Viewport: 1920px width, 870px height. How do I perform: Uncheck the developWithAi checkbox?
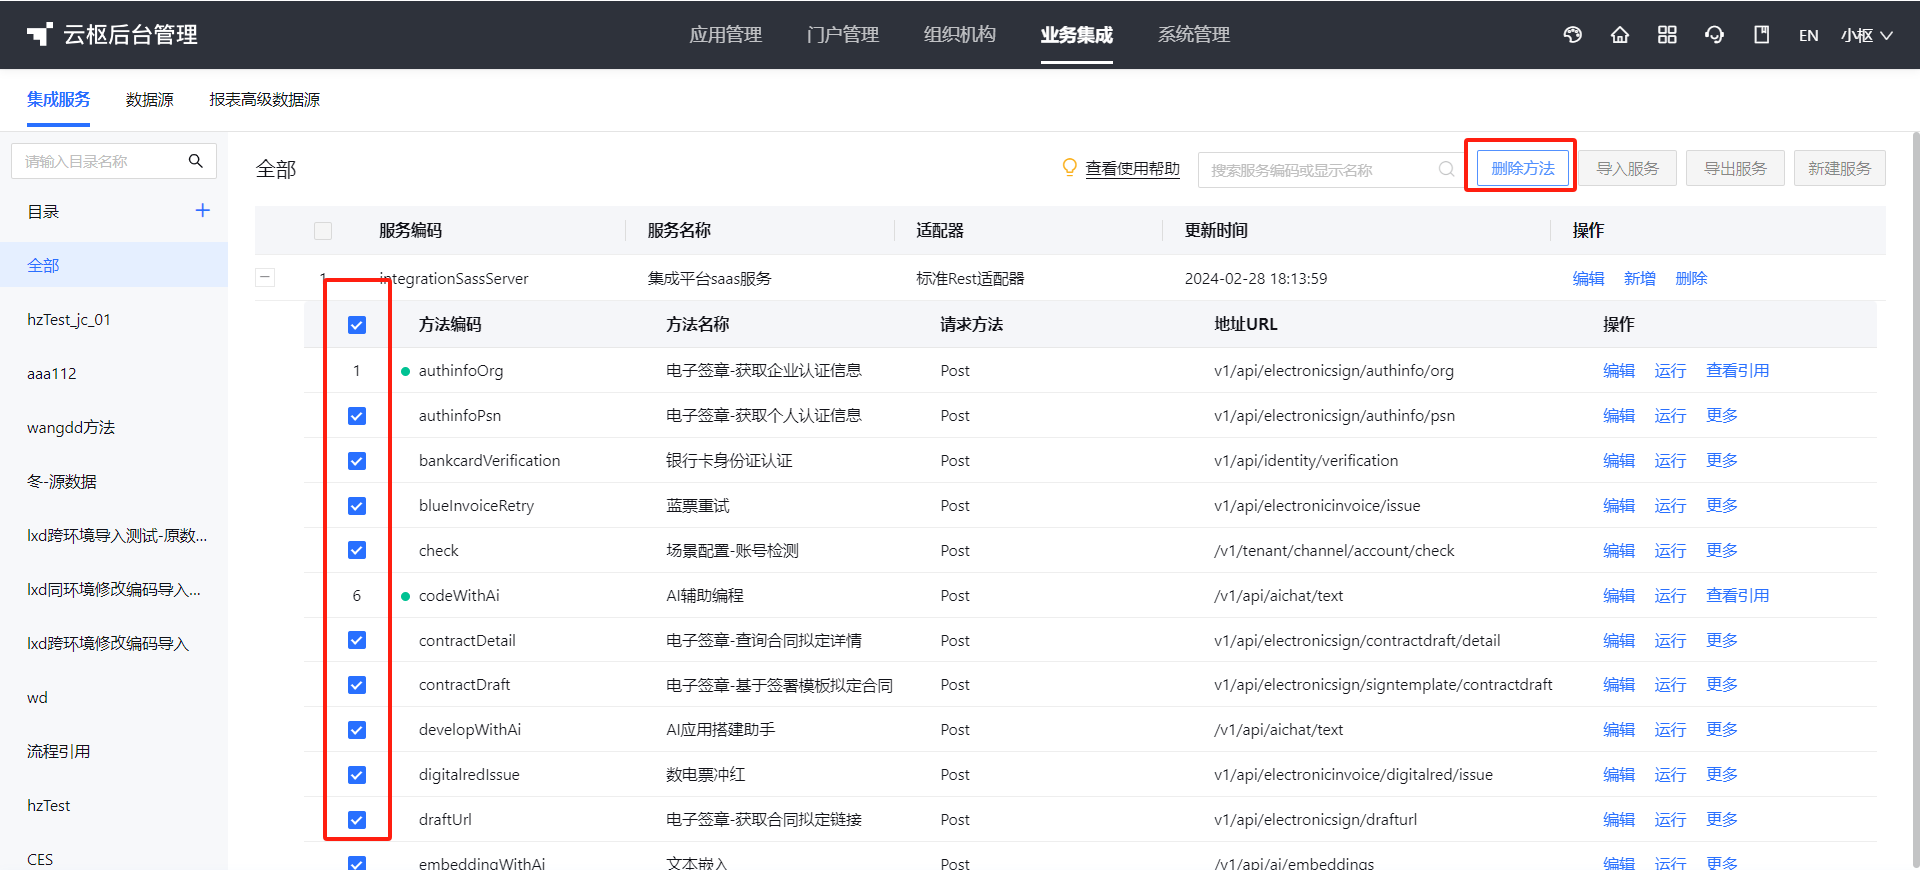[x=357, y=730]
